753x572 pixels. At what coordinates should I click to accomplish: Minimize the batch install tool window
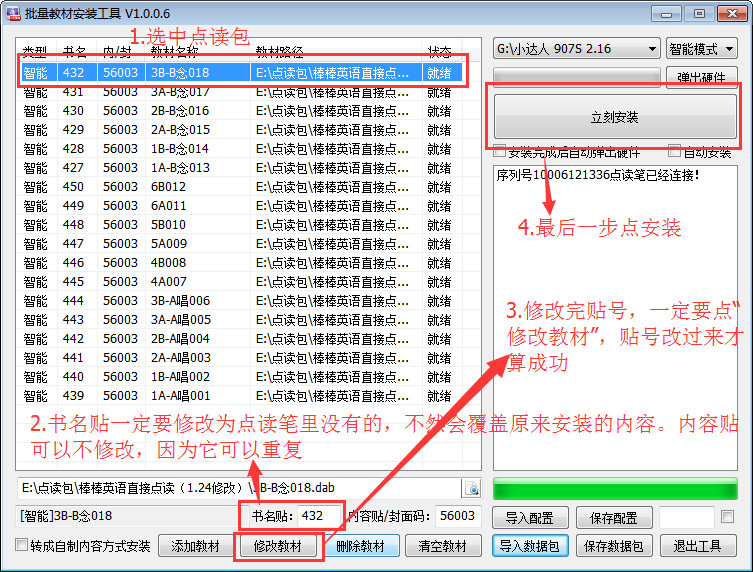(x=669, y=13)
